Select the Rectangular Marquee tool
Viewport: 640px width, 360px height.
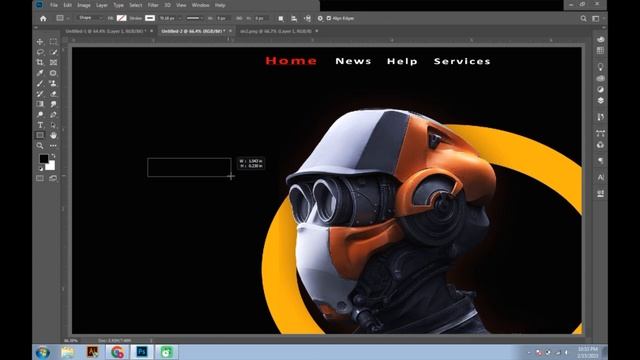(x=53, y=42)
